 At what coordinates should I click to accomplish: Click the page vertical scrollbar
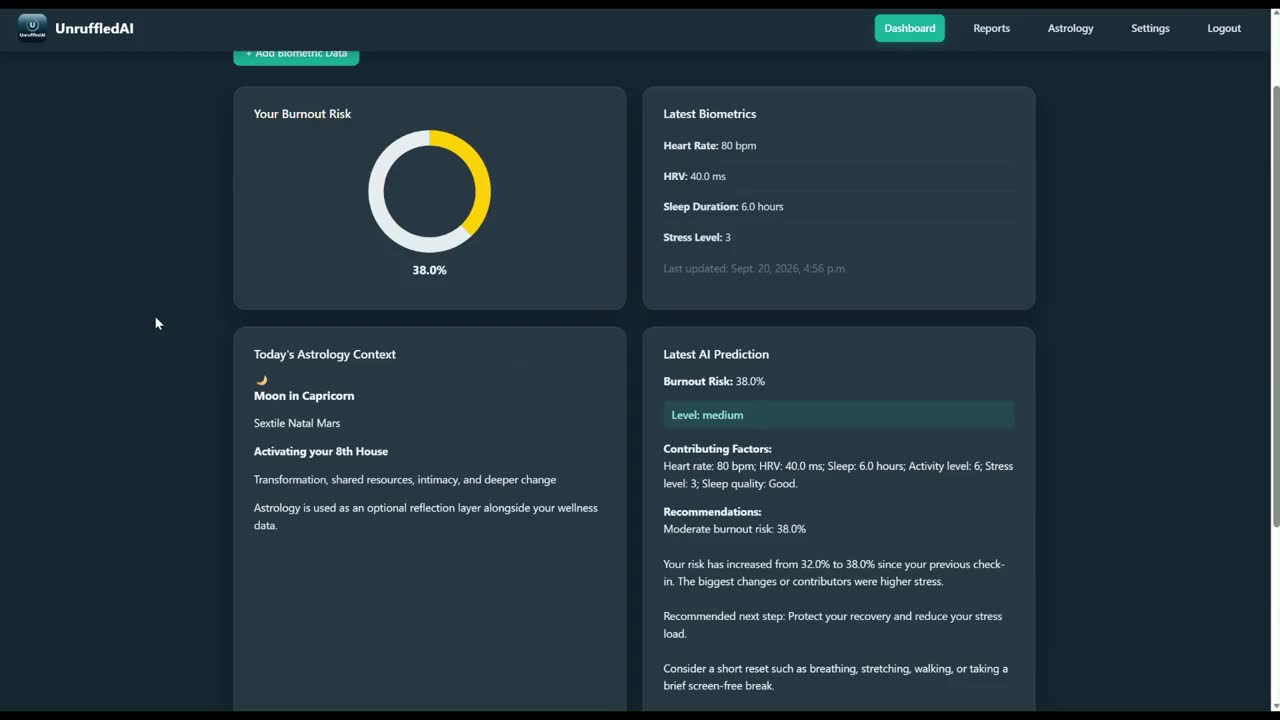coord(1274,305)
